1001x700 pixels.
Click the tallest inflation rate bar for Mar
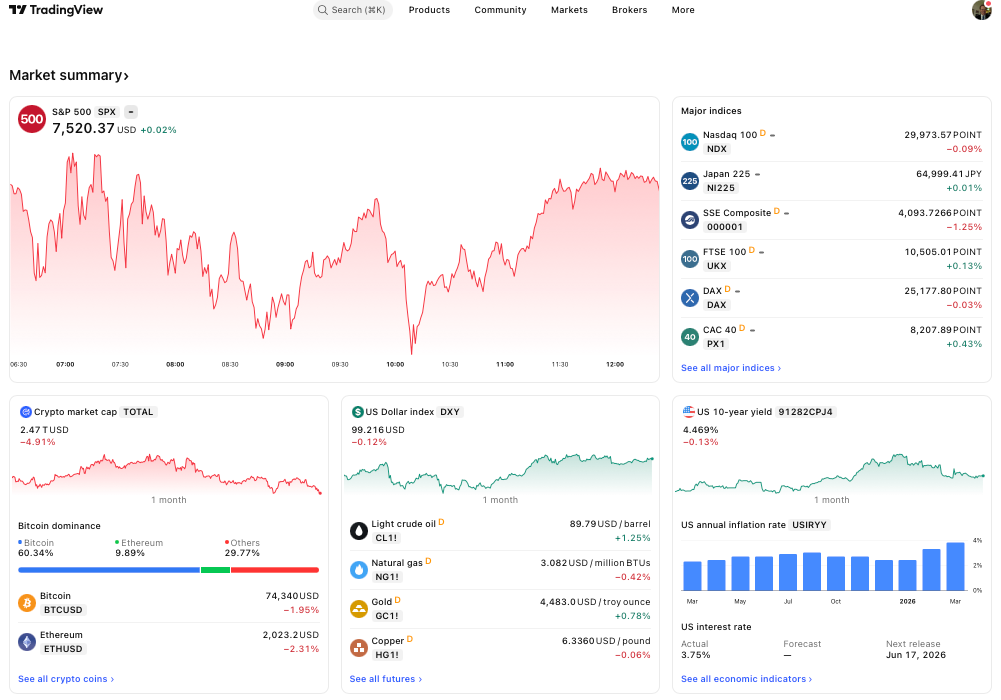pos(955,567)
